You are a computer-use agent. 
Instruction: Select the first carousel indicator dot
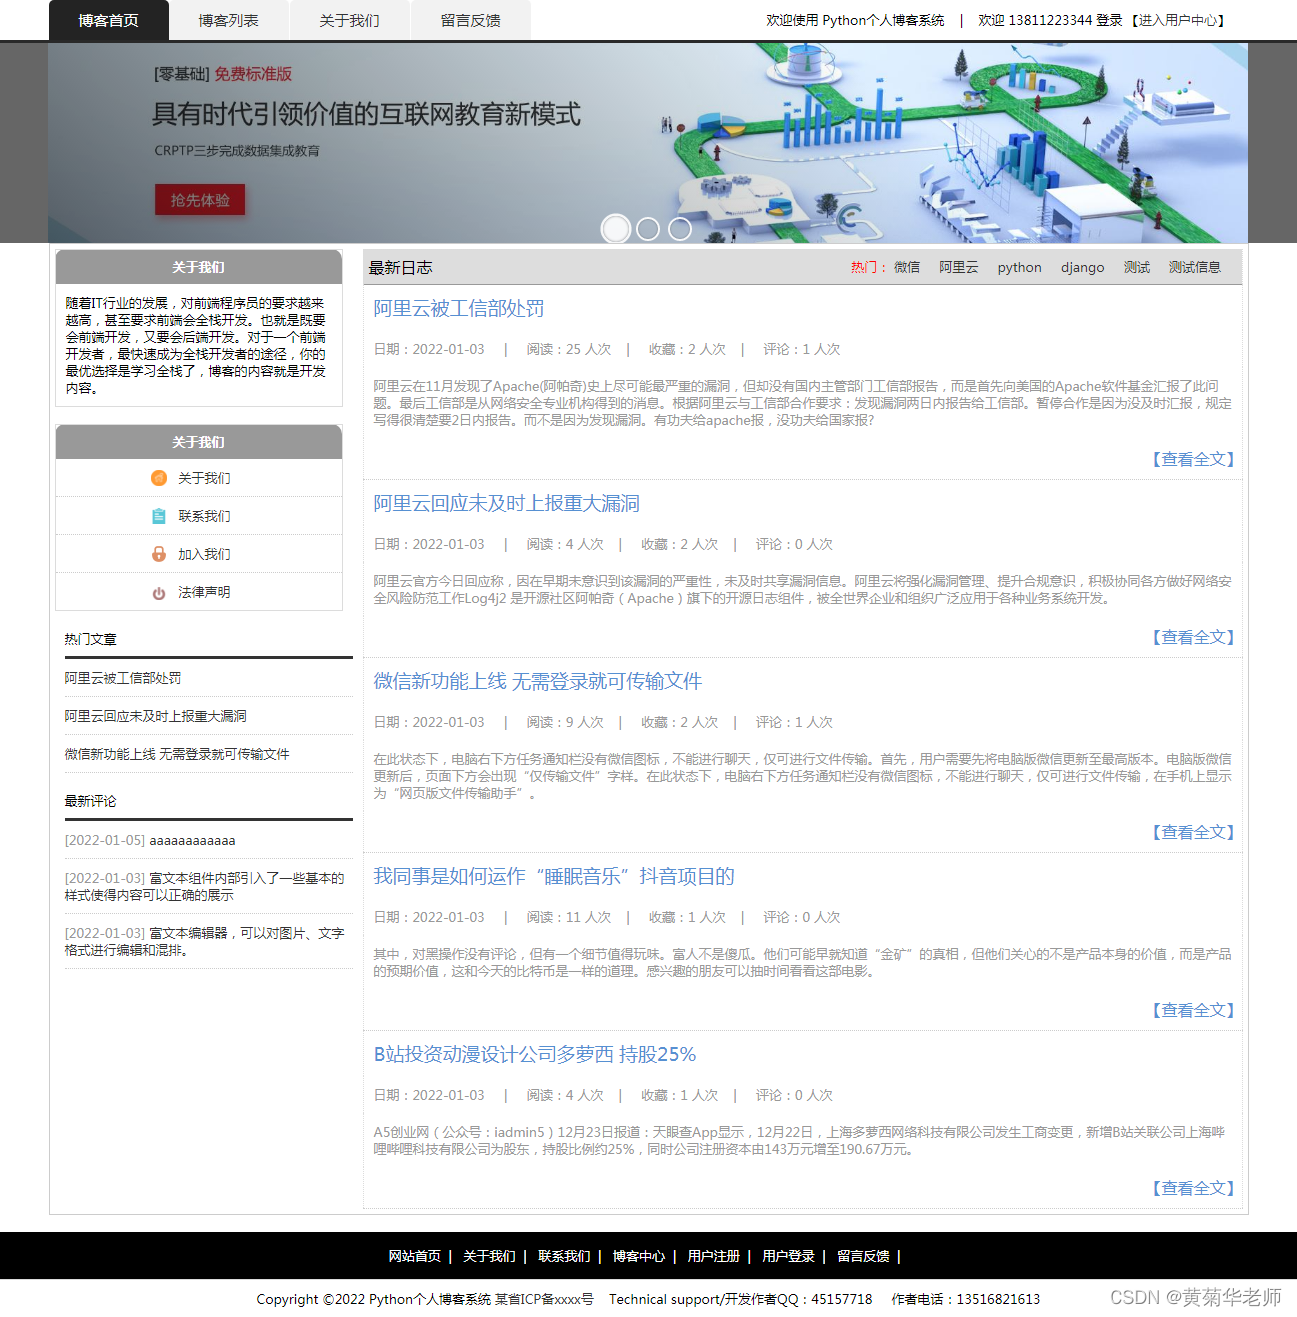point(617,228)
